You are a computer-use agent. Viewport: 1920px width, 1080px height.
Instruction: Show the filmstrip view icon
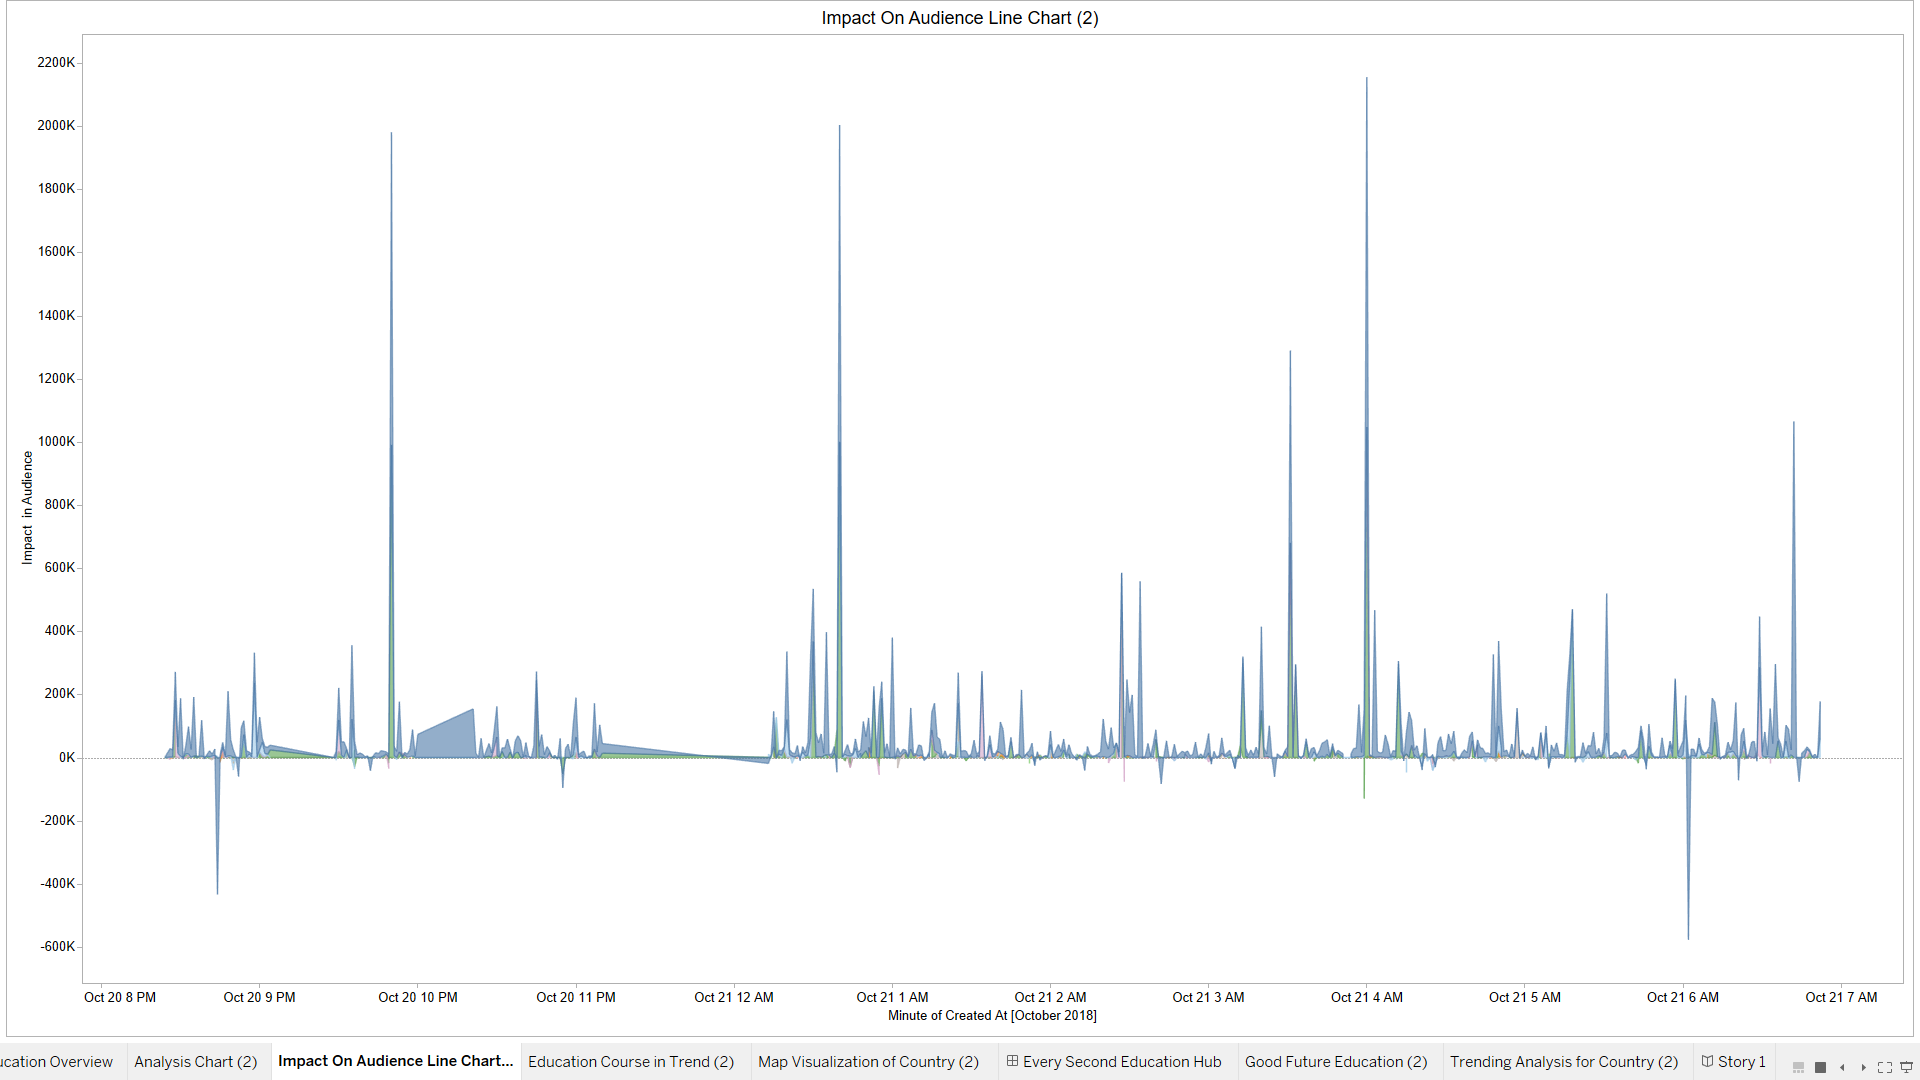click(x=1798, y=1067)
